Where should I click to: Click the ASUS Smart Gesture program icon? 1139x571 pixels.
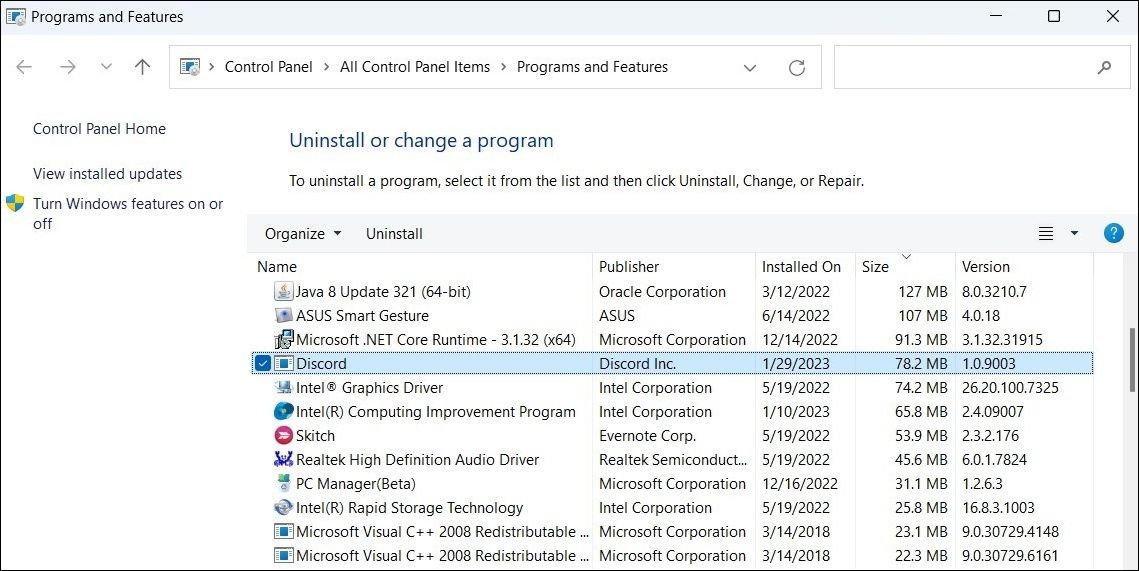283,315
